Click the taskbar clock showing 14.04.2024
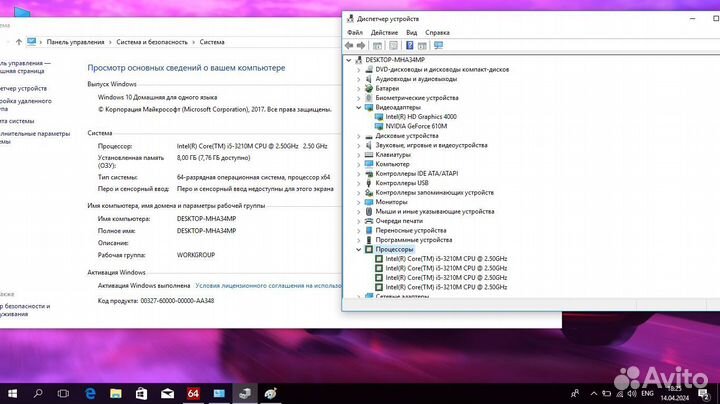The width and height of the screenshot is (720, 404). click(x=675, y=393)
